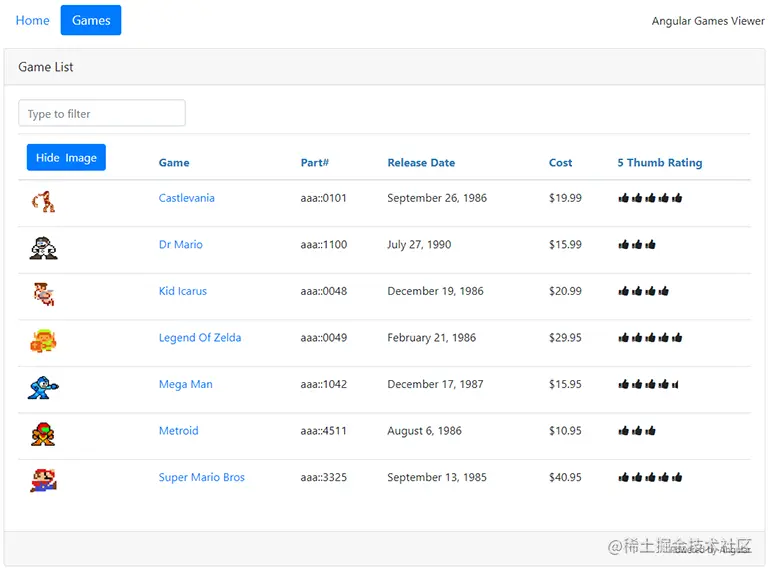Click the Kid Icarus sprite image
Screen dimensions: 769x572
pyautogui.click(x=44, y=294)
